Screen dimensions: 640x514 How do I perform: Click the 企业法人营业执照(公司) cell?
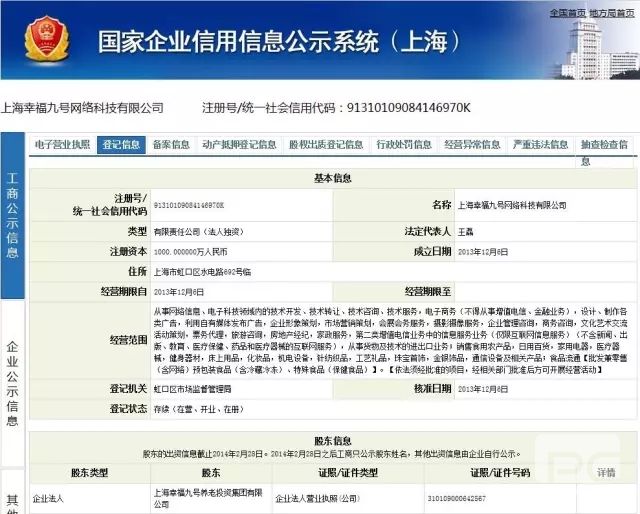(x=317, y=498)
